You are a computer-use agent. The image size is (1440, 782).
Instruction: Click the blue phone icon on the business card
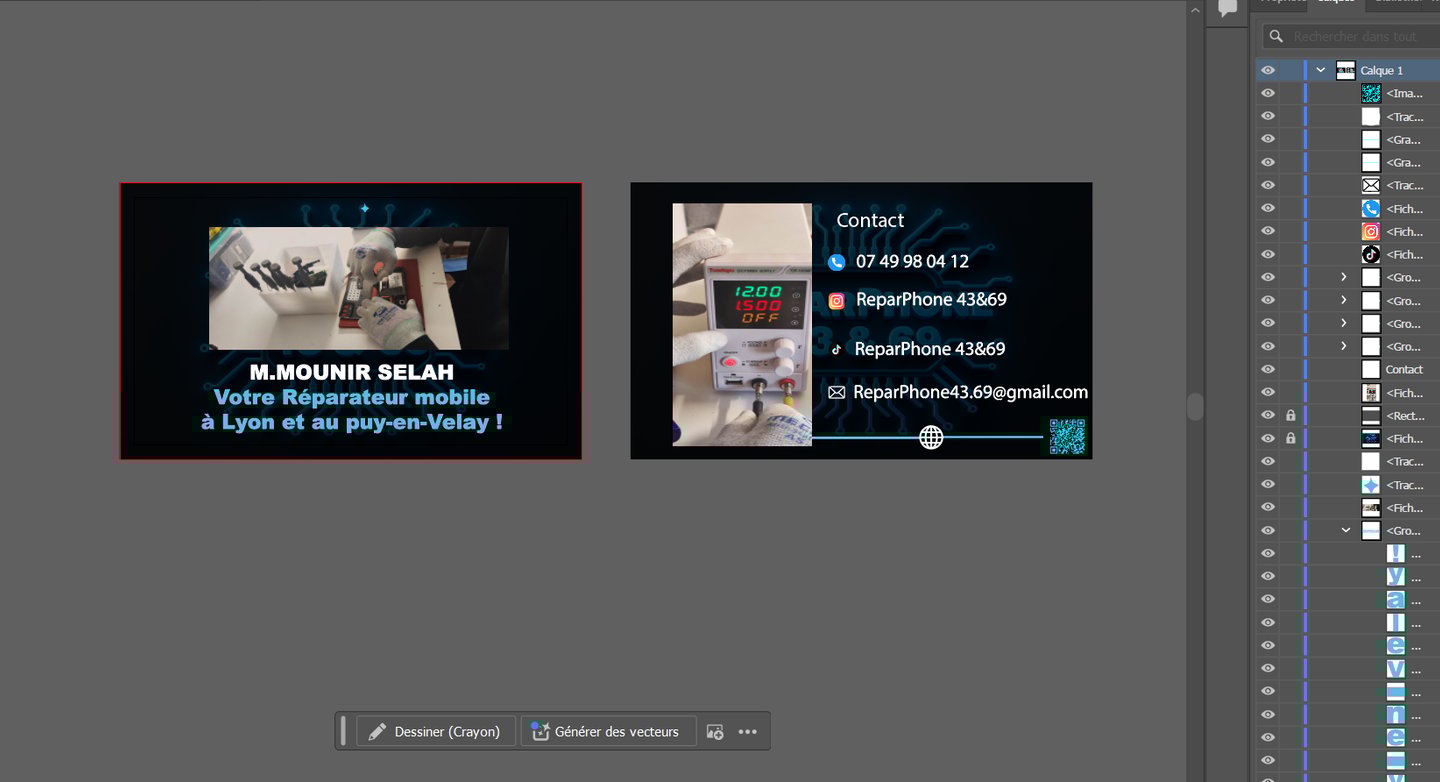[837, 262]
